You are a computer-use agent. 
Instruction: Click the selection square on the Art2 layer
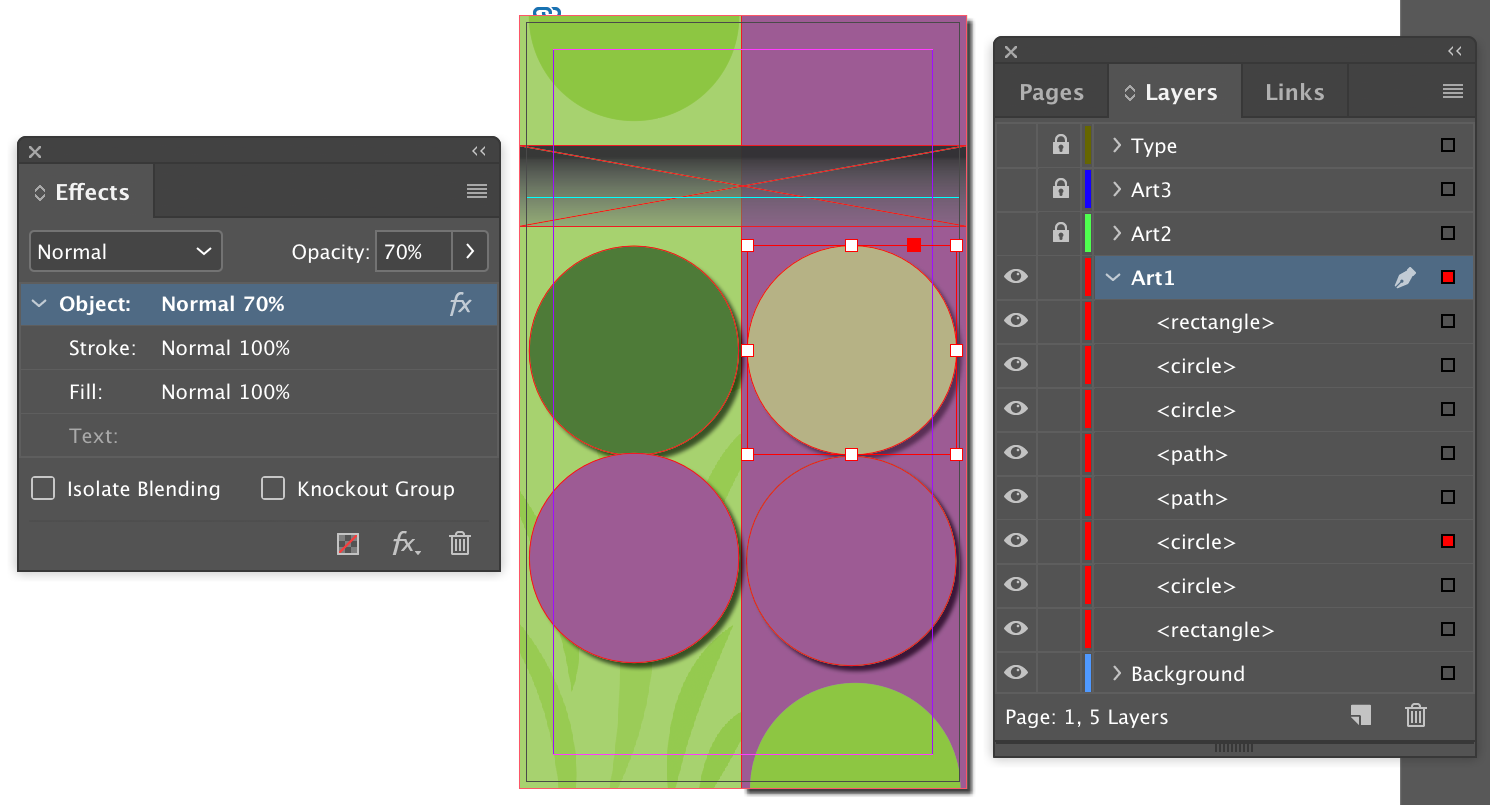(x=1448, y=233)
